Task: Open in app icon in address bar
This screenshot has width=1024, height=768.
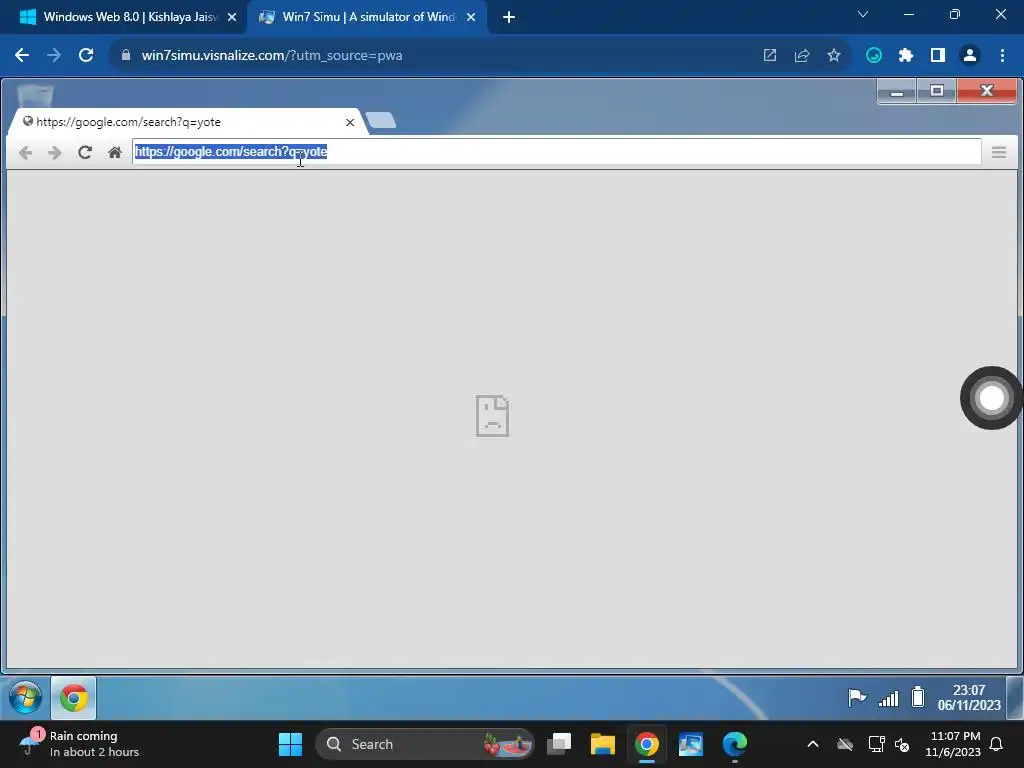Action: point(770,56)
